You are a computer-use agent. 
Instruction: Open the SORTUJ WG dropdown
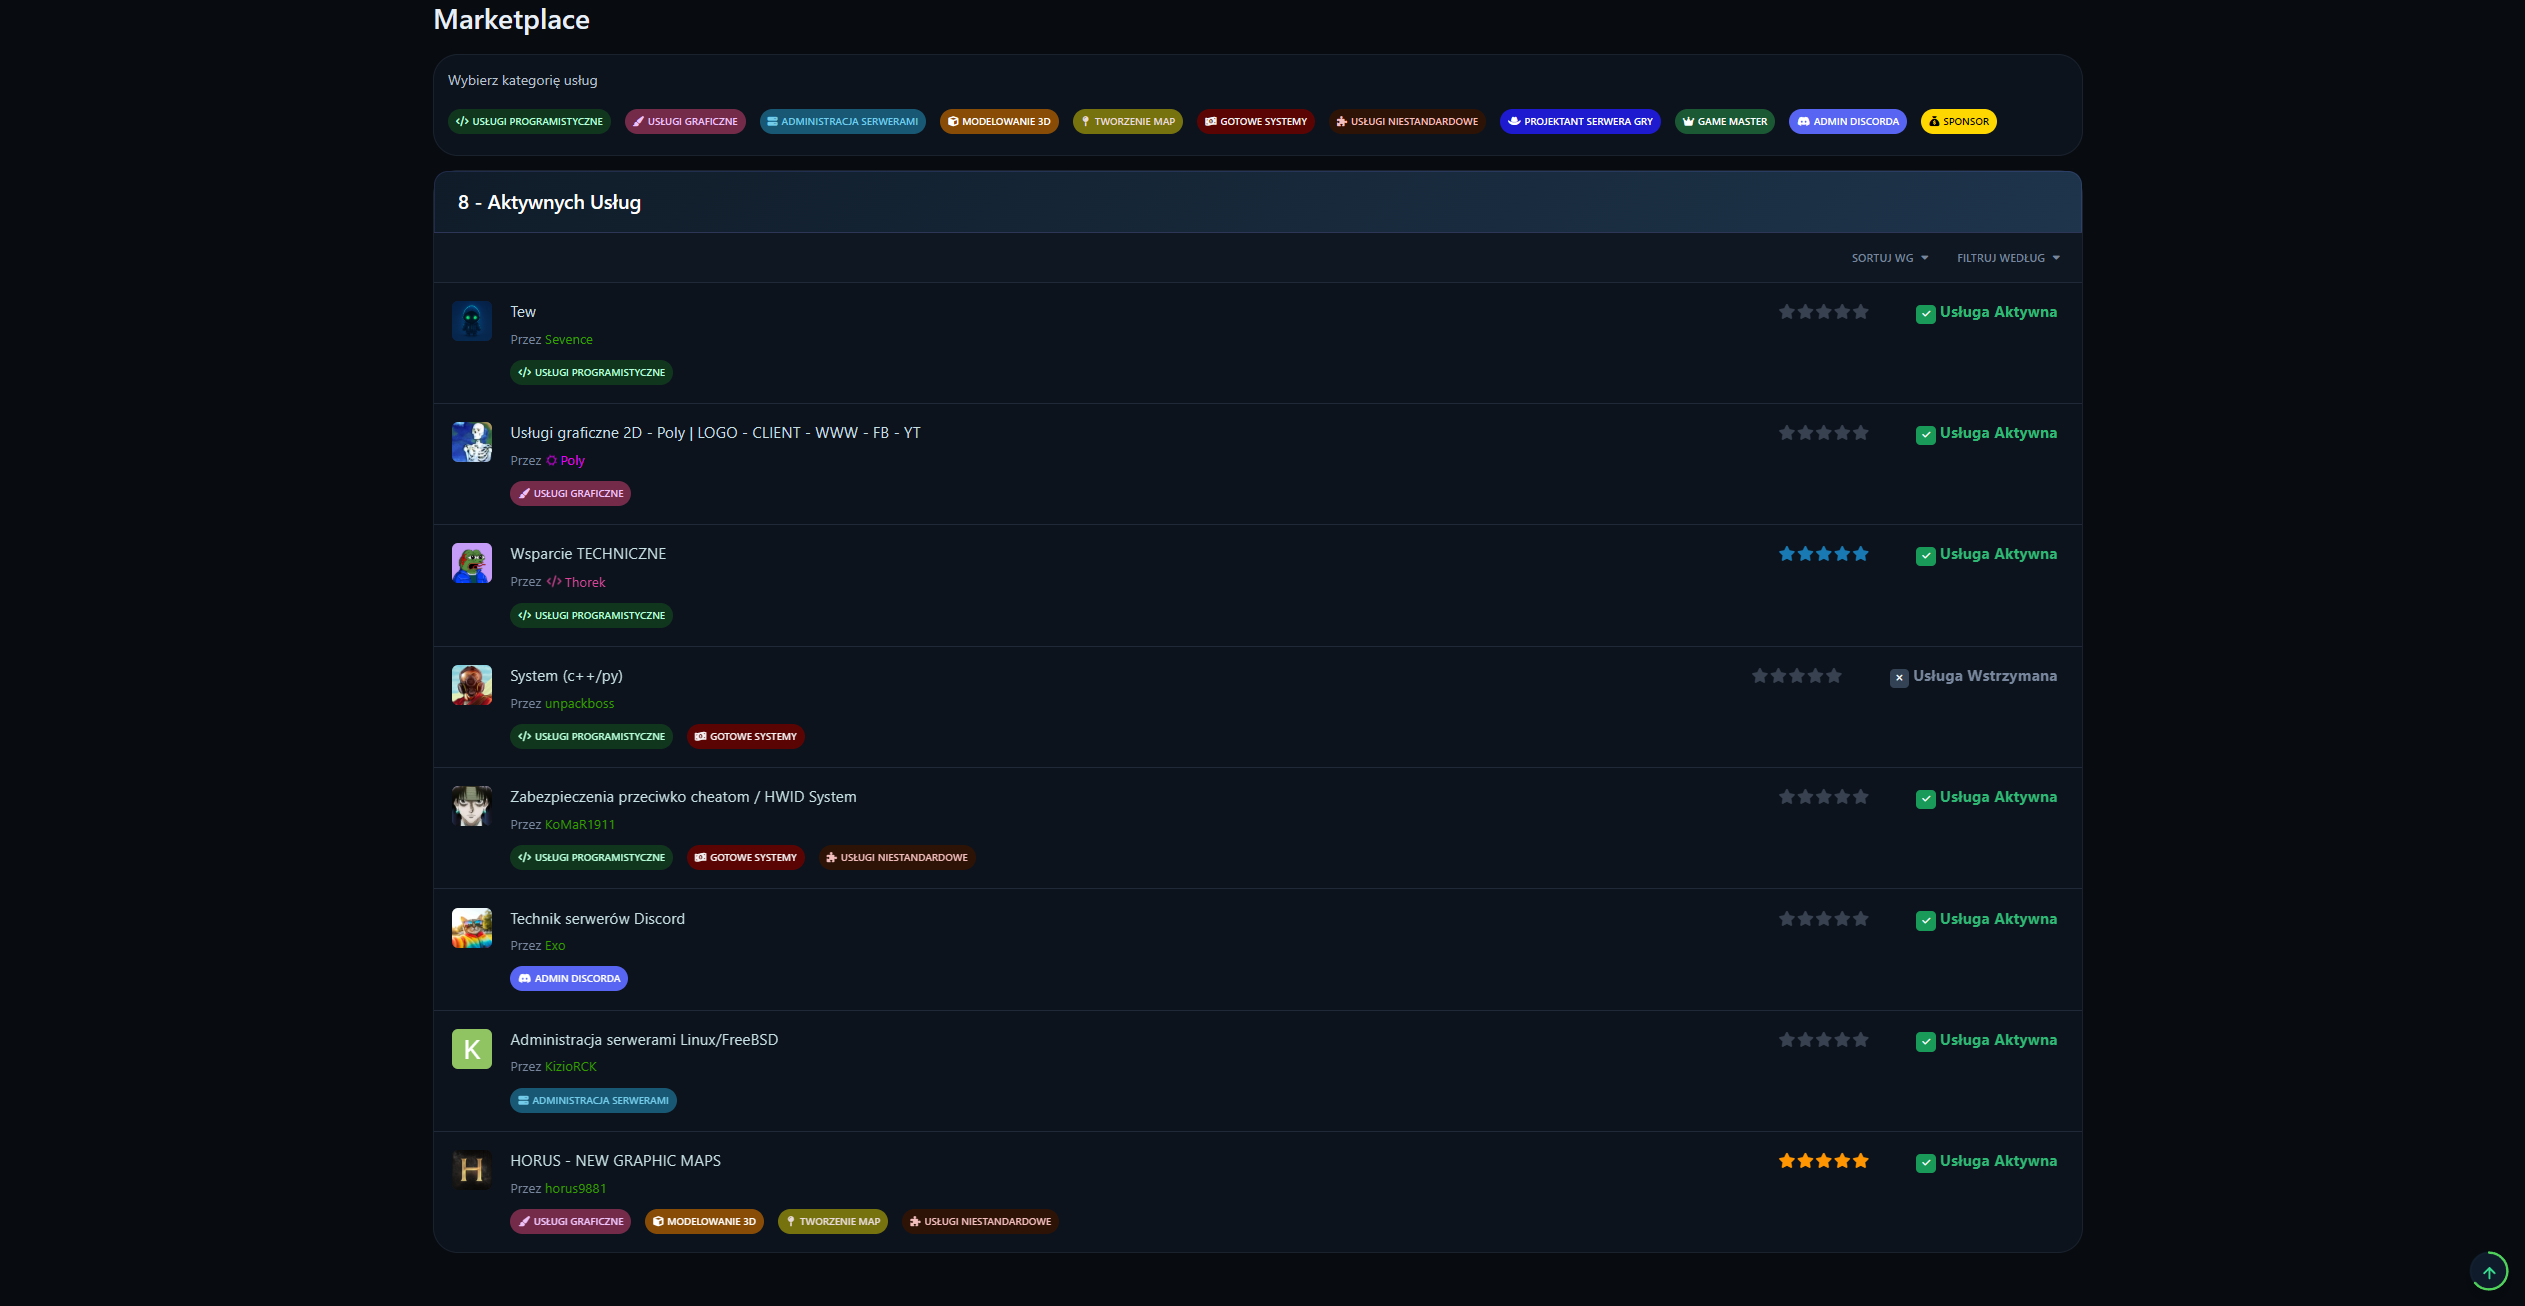[1890, 257]
